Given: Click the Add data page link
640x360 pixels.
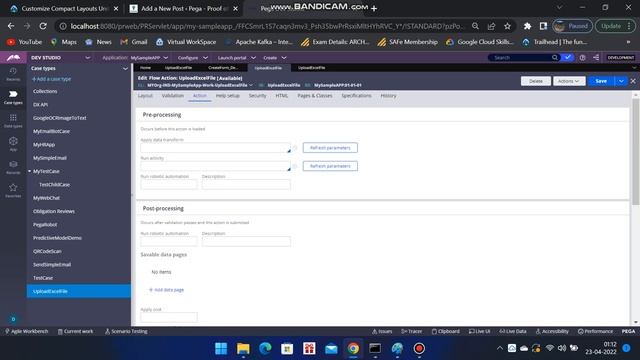Looking at the screenshot, I should (167, 290).
